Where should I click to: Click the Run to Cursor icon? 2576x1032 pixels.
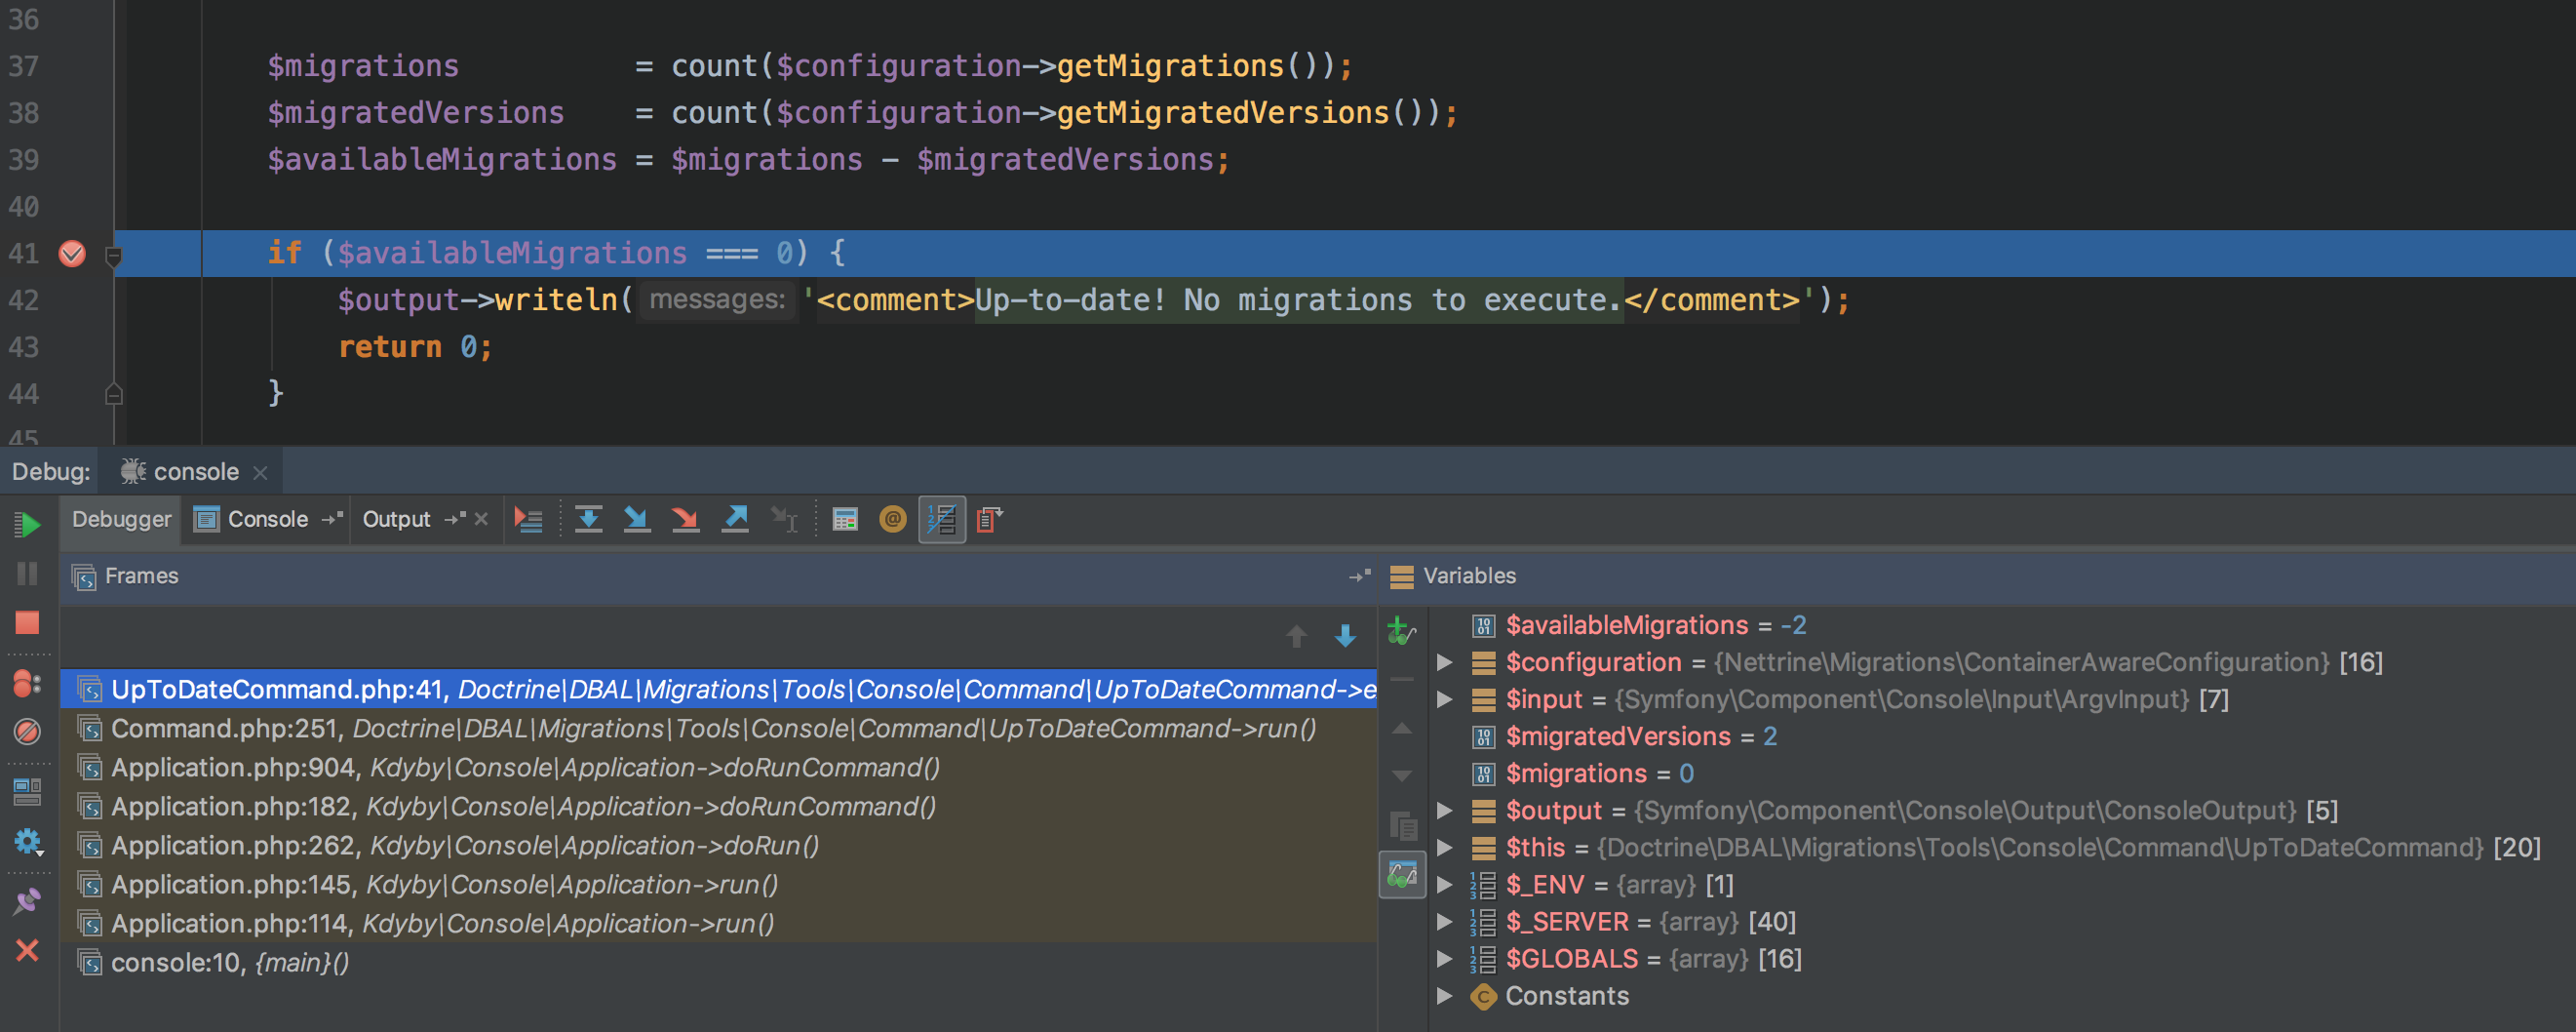pyautogui.click(x=784, y=520)
